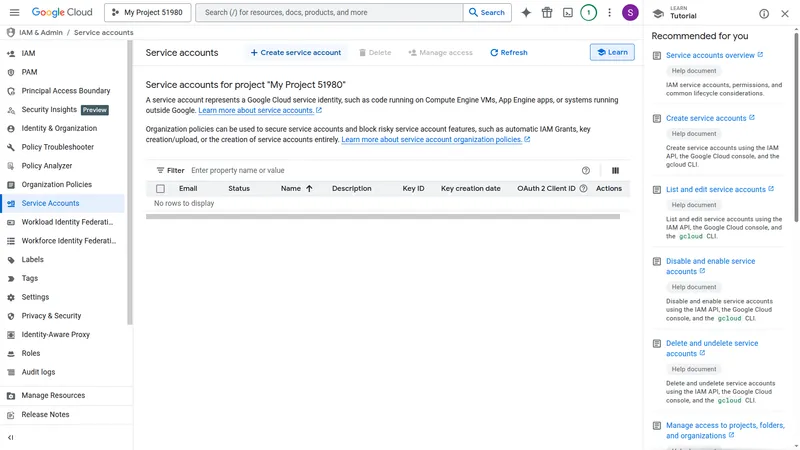Click the Labels tag icon
The width and height of the screenshot is (800, 450).
tap(11, 260)
